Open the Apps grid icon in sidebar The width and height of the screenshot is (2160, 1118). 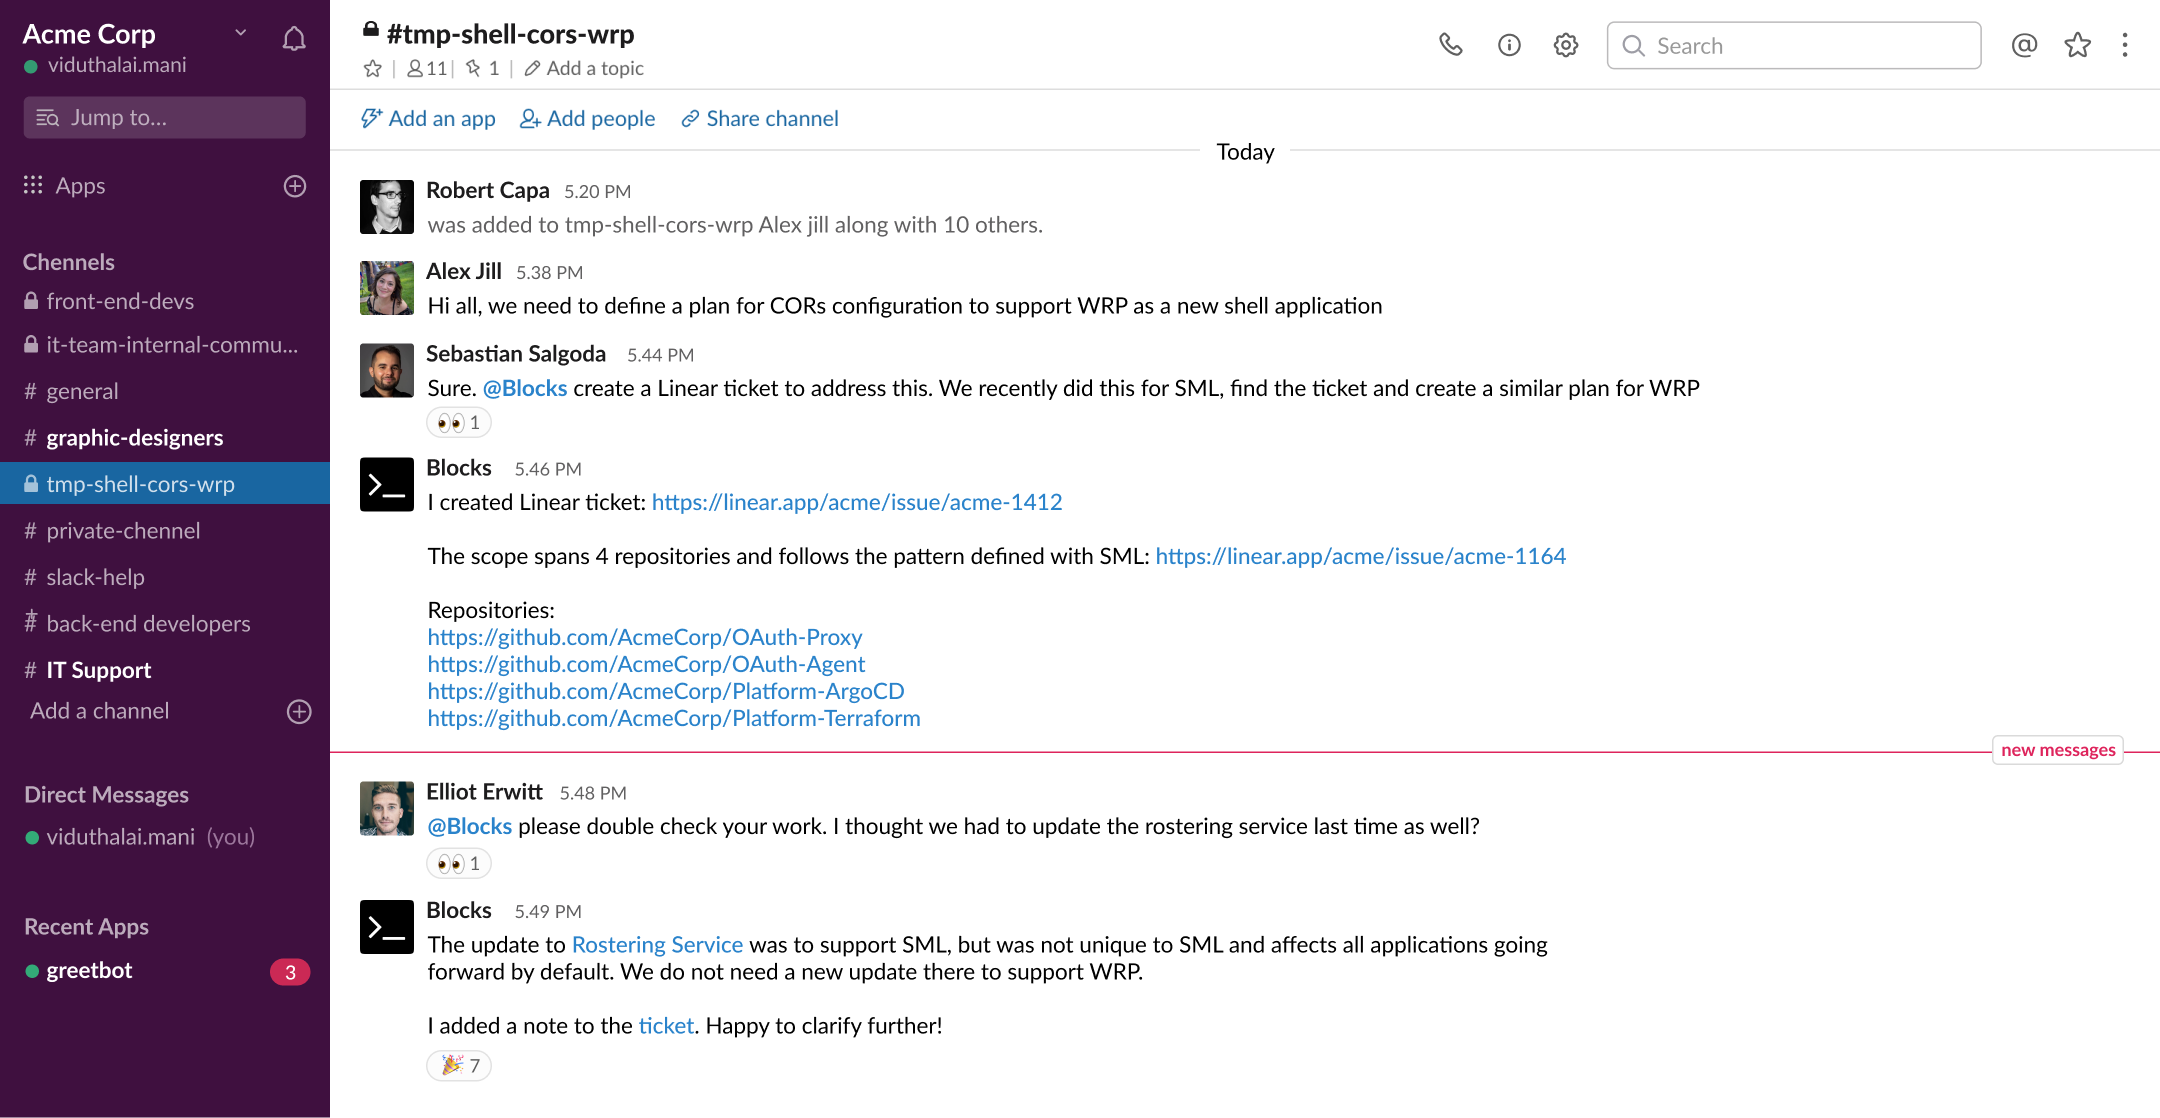coord(33,185)
